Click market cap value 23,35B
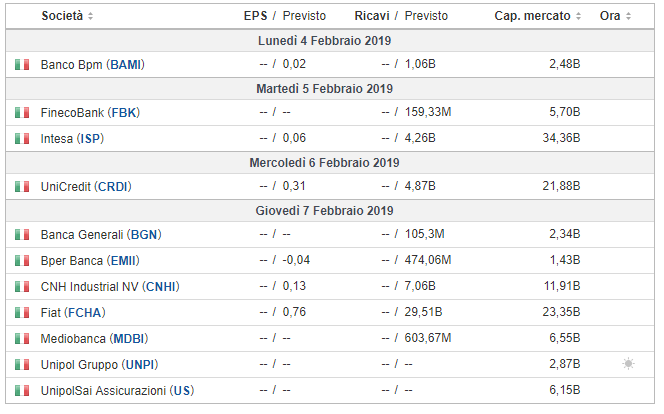This screenshot has height=414, width=664. (x=562, y=312)
